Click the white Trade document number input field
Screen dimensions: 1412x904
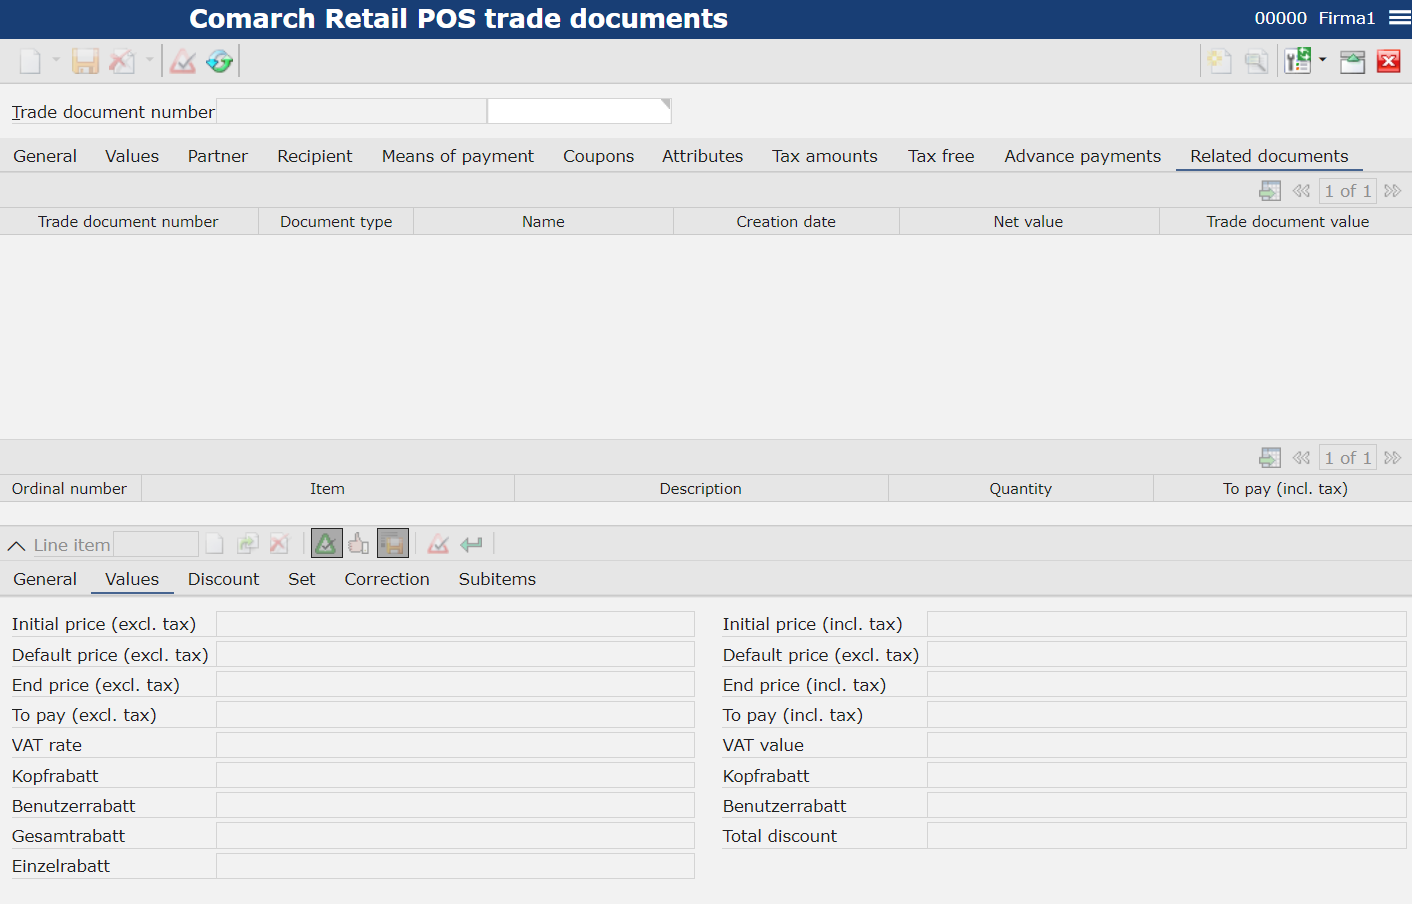tap(579, 111)
